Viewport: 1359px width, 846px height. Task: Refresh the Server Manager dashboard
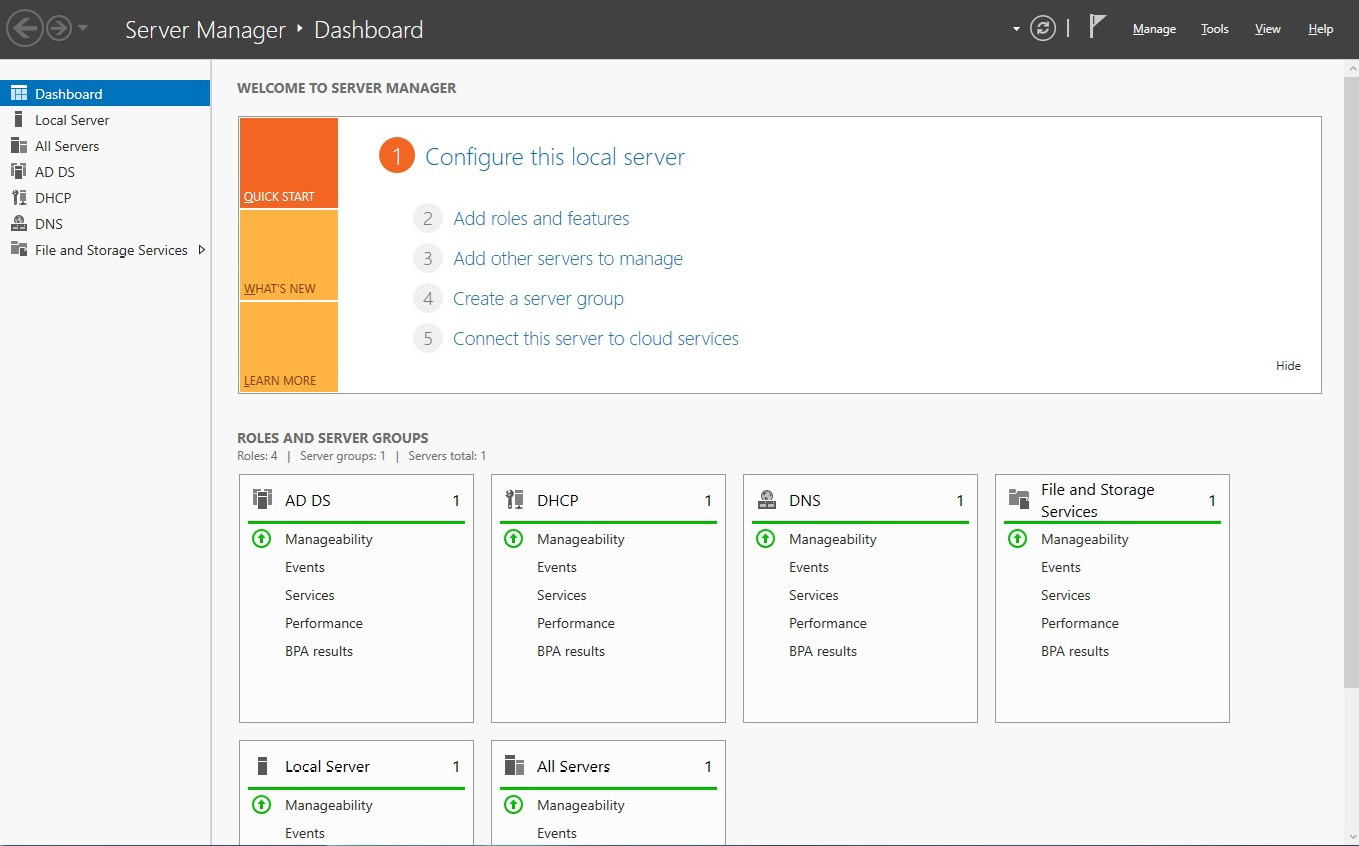click(1043, 29)
